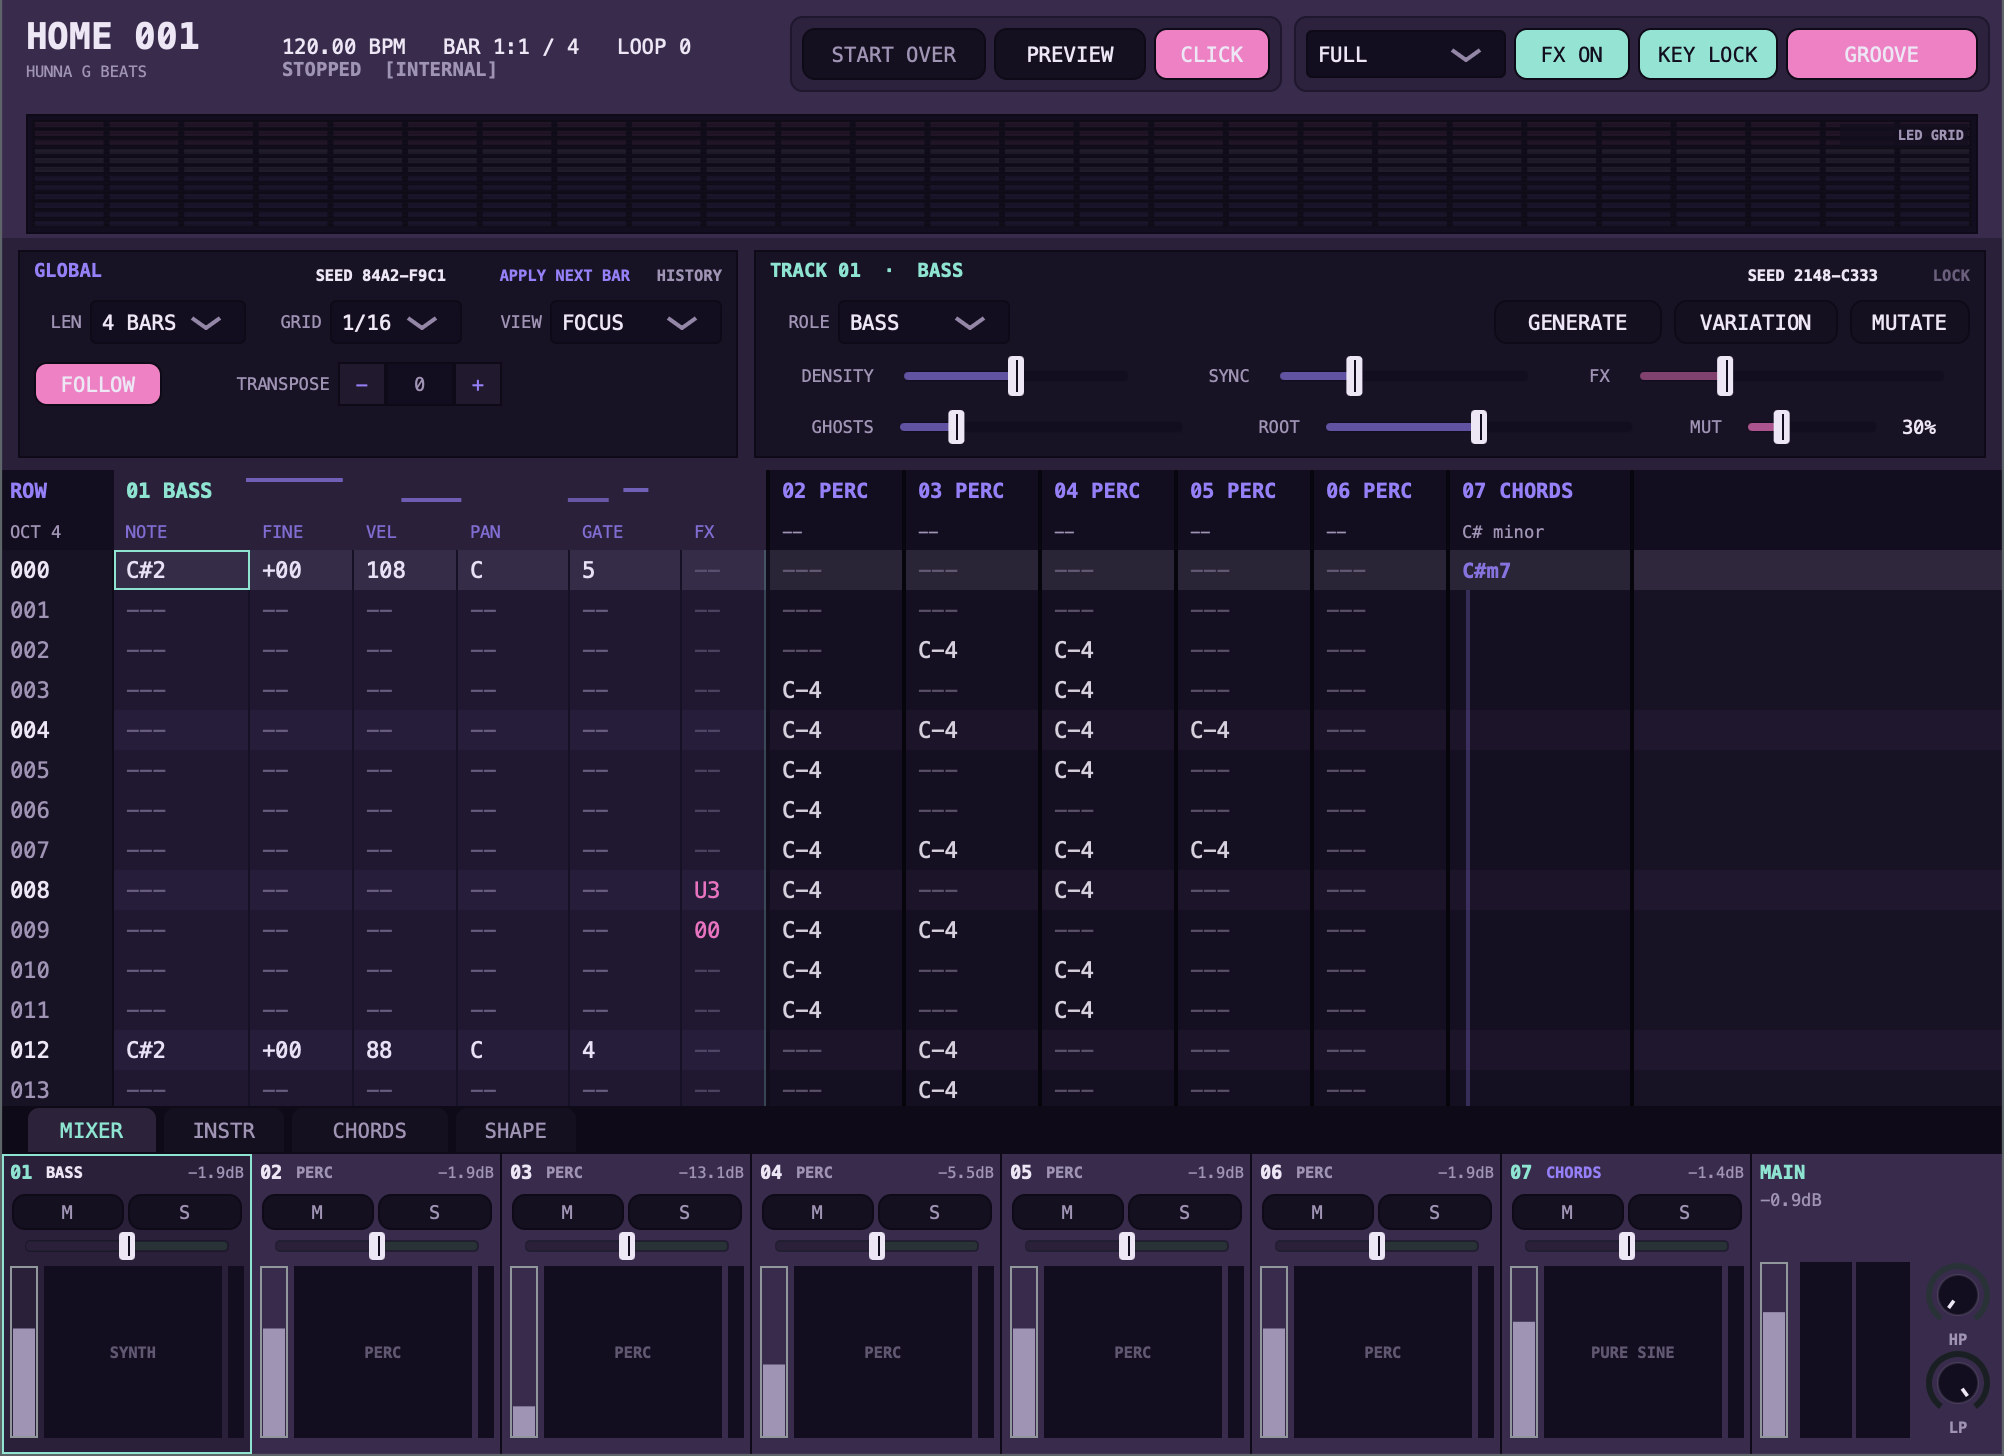This screenshot has height=1456, width=2004.
Task: Adjust the track FX slider handle
Action: point(1725,376)
